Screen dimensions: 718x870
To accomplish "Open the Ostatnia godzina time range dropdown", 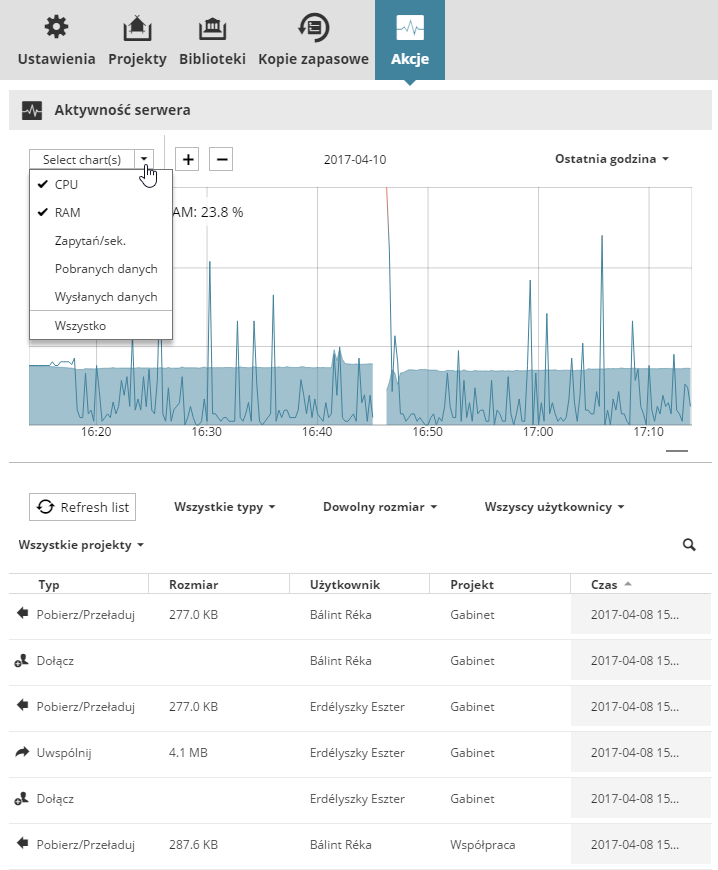I will click(x=611, y=159).
